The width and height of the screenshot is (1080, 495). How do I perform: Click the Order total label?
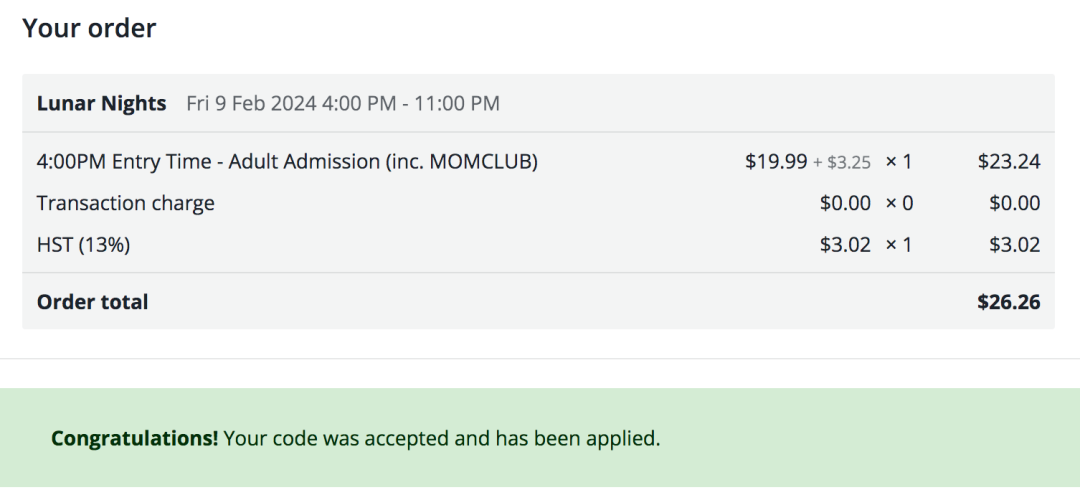(x=92, y=302)
